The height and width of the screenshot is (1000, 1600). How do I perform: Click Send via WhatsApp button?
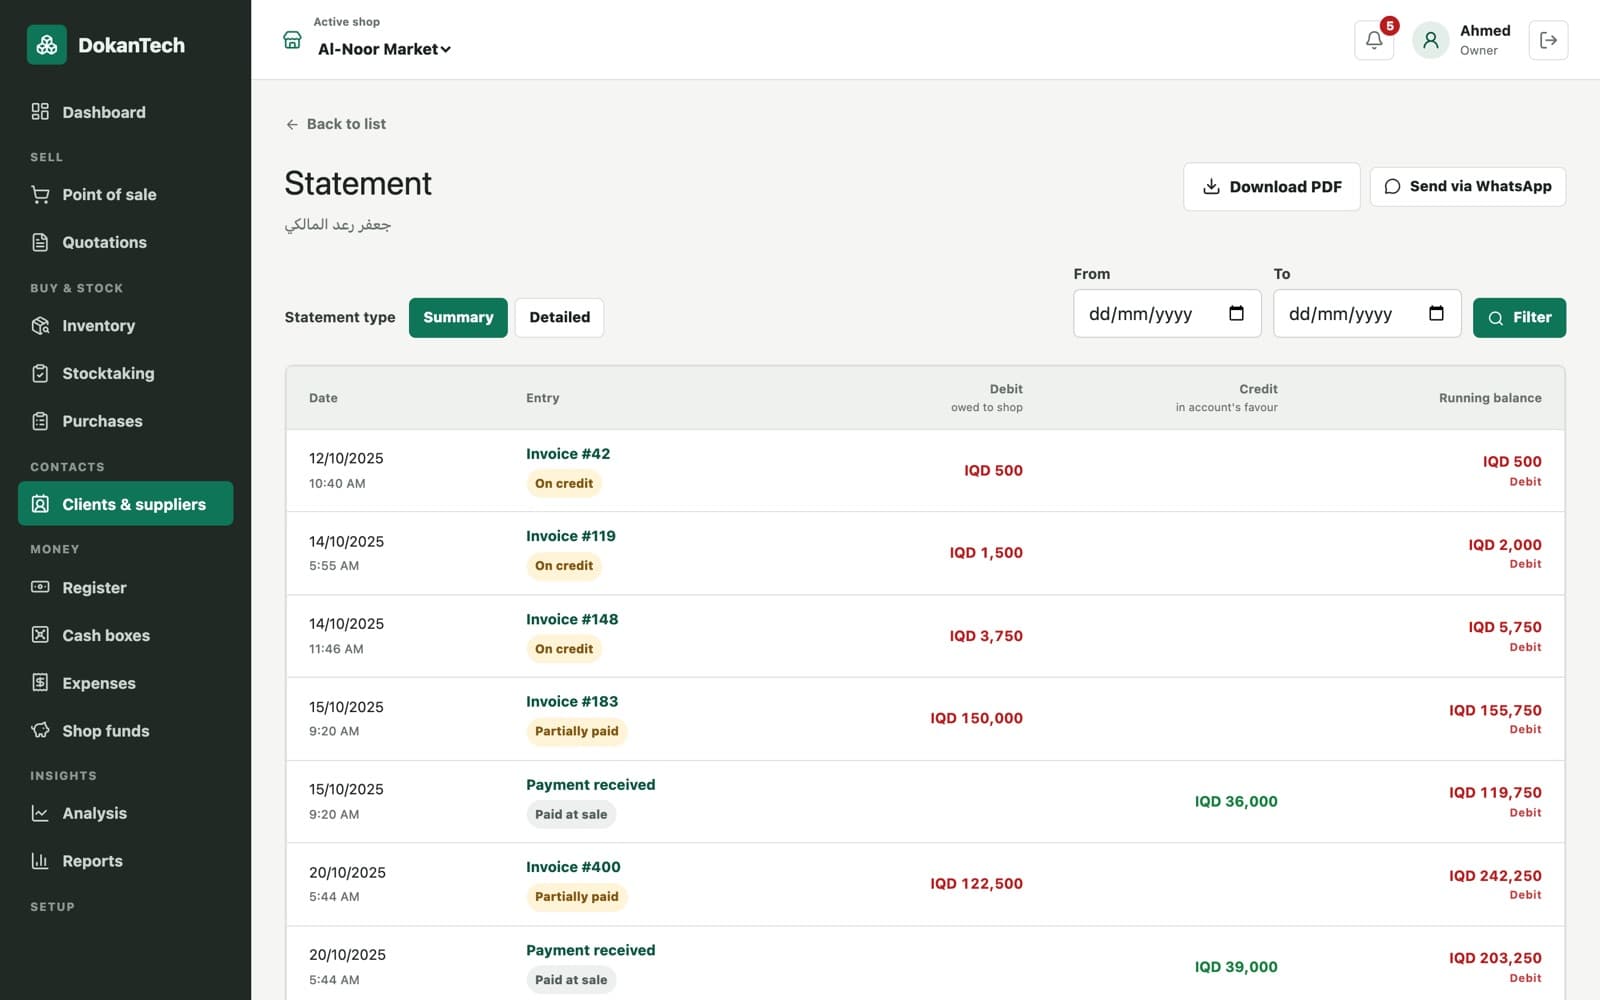pyautogui.click(x=1468, y=187)
